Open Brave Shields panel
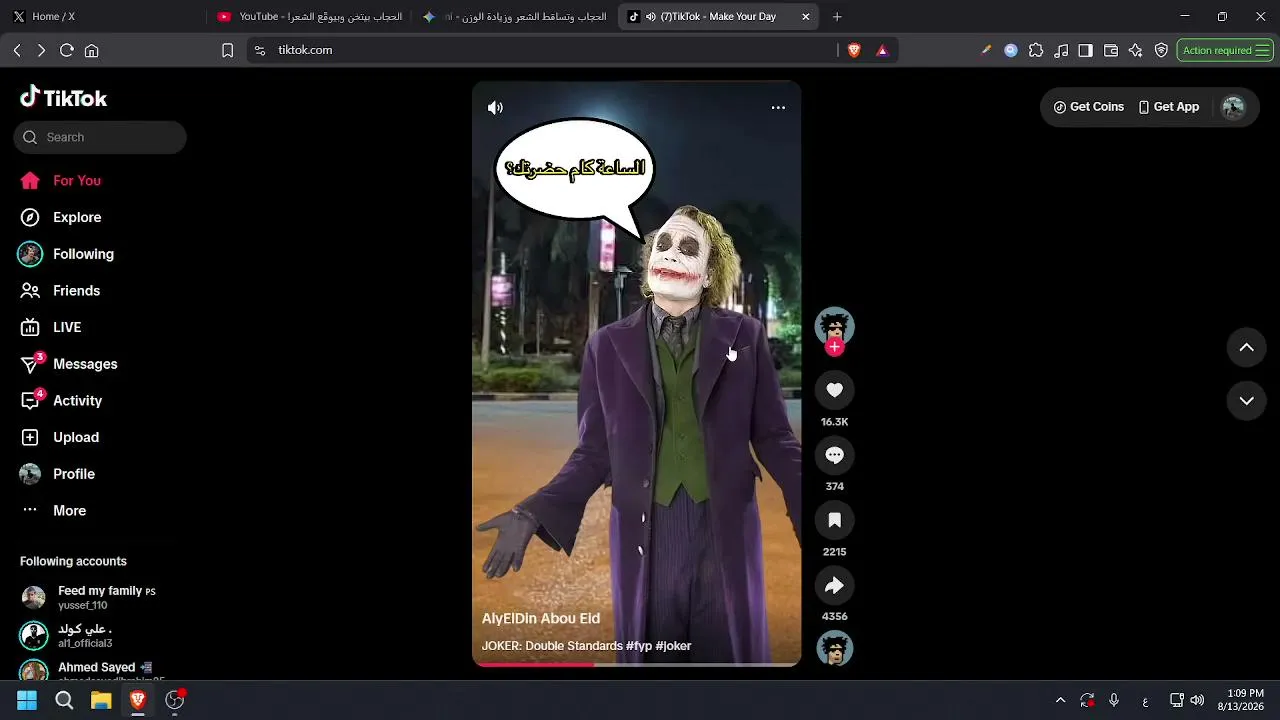This screenshot has height=720, width=1280. pyautogui.click(x=854, y=50)
